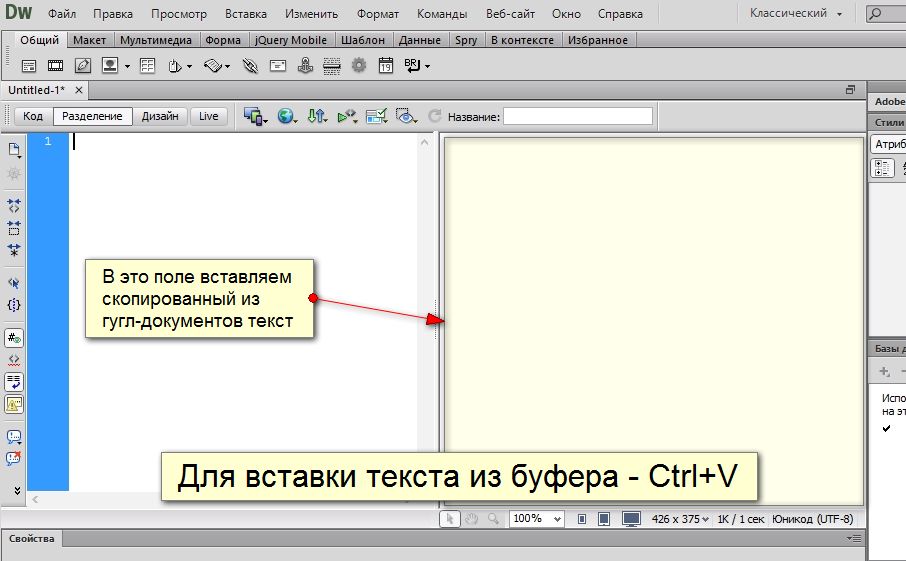Switch to Код view
The height and width of the screenshot is (561, 906).
(x=33, y=116)
